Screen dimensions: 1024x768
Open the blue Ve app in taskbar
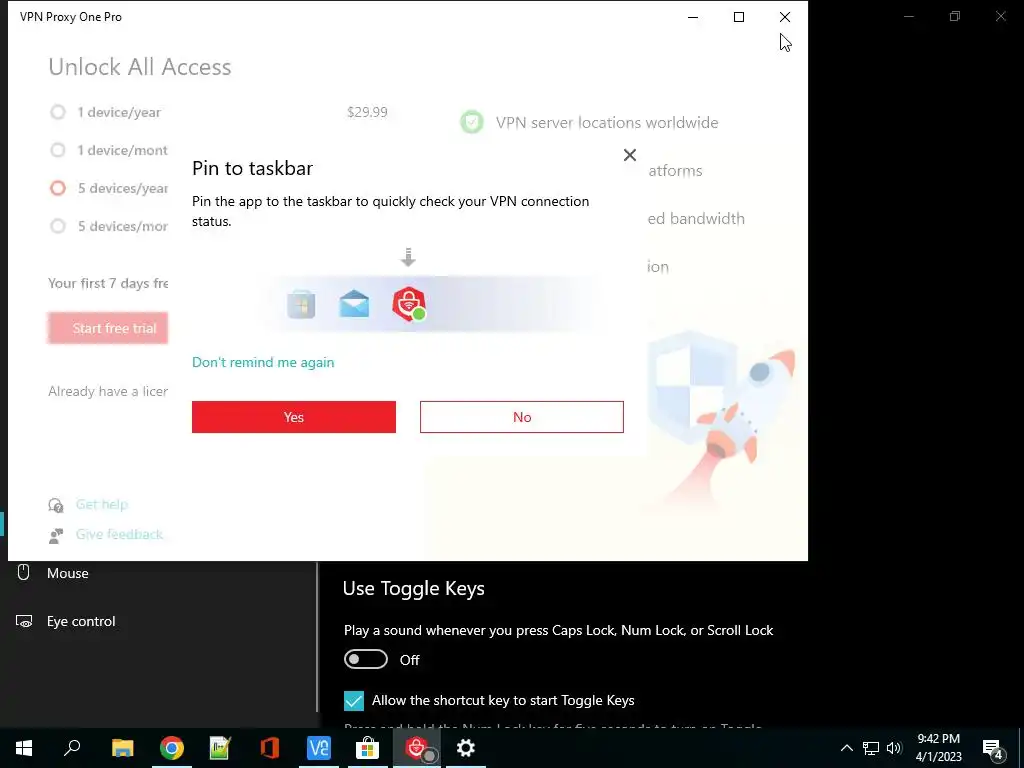click(319, 748)
